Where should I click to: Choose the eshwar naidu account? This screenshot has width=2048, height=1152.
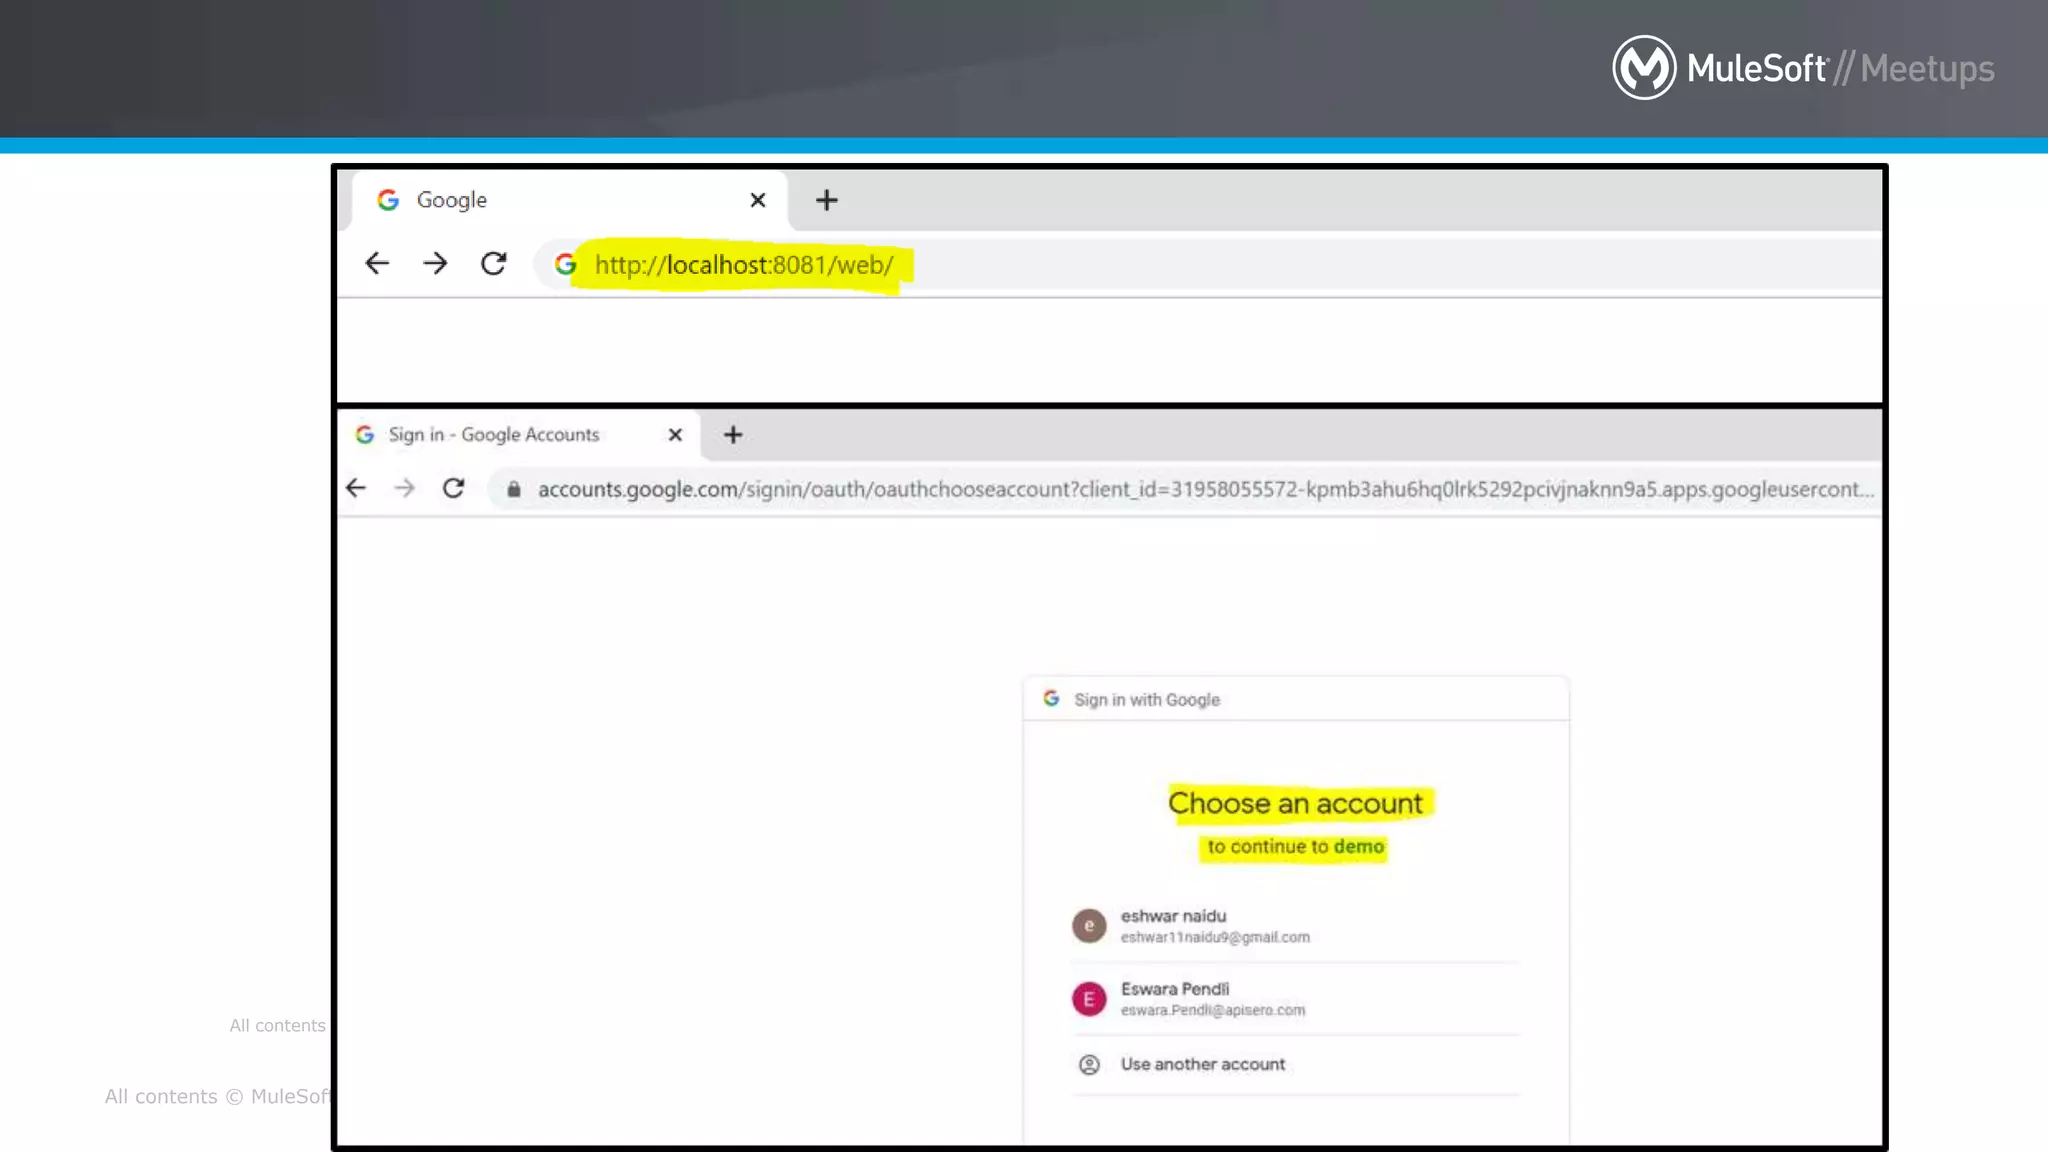tap(1295, 926)
